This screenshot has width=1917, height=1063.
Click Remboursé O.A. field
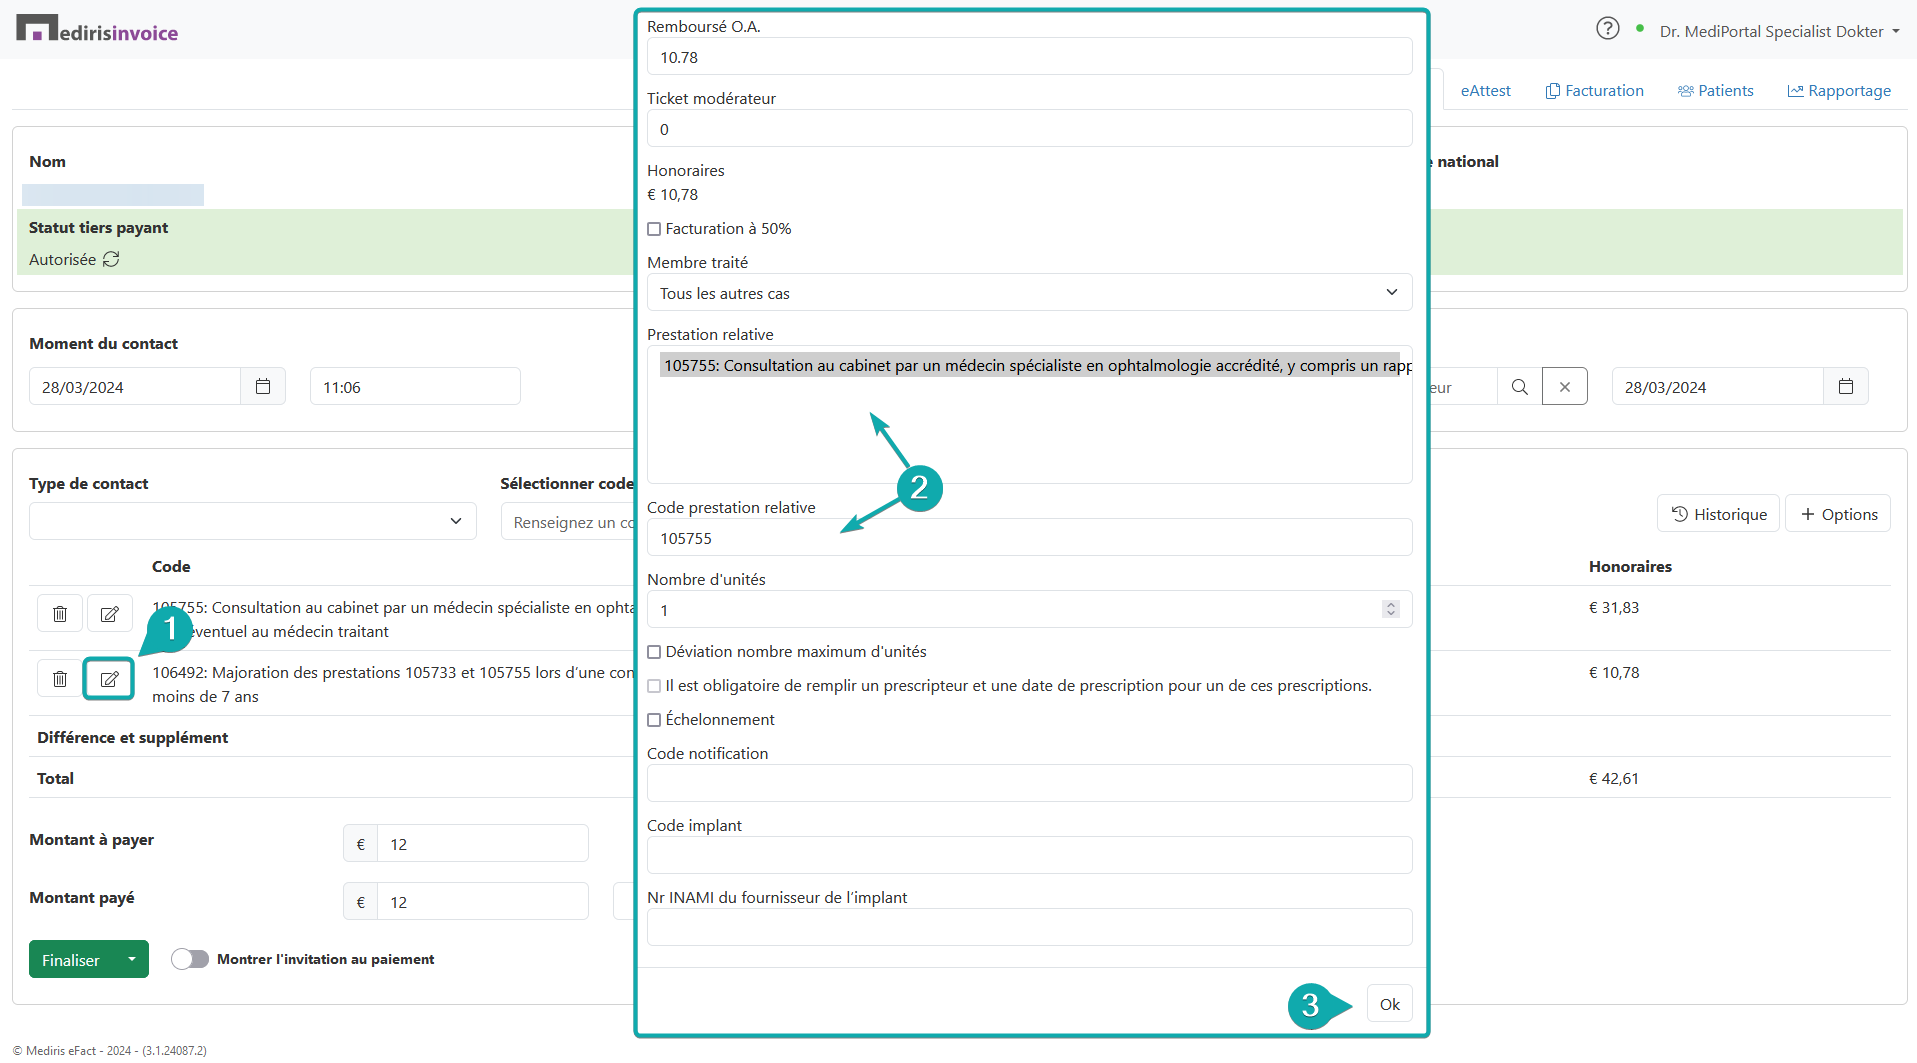tap(1030, 57)
